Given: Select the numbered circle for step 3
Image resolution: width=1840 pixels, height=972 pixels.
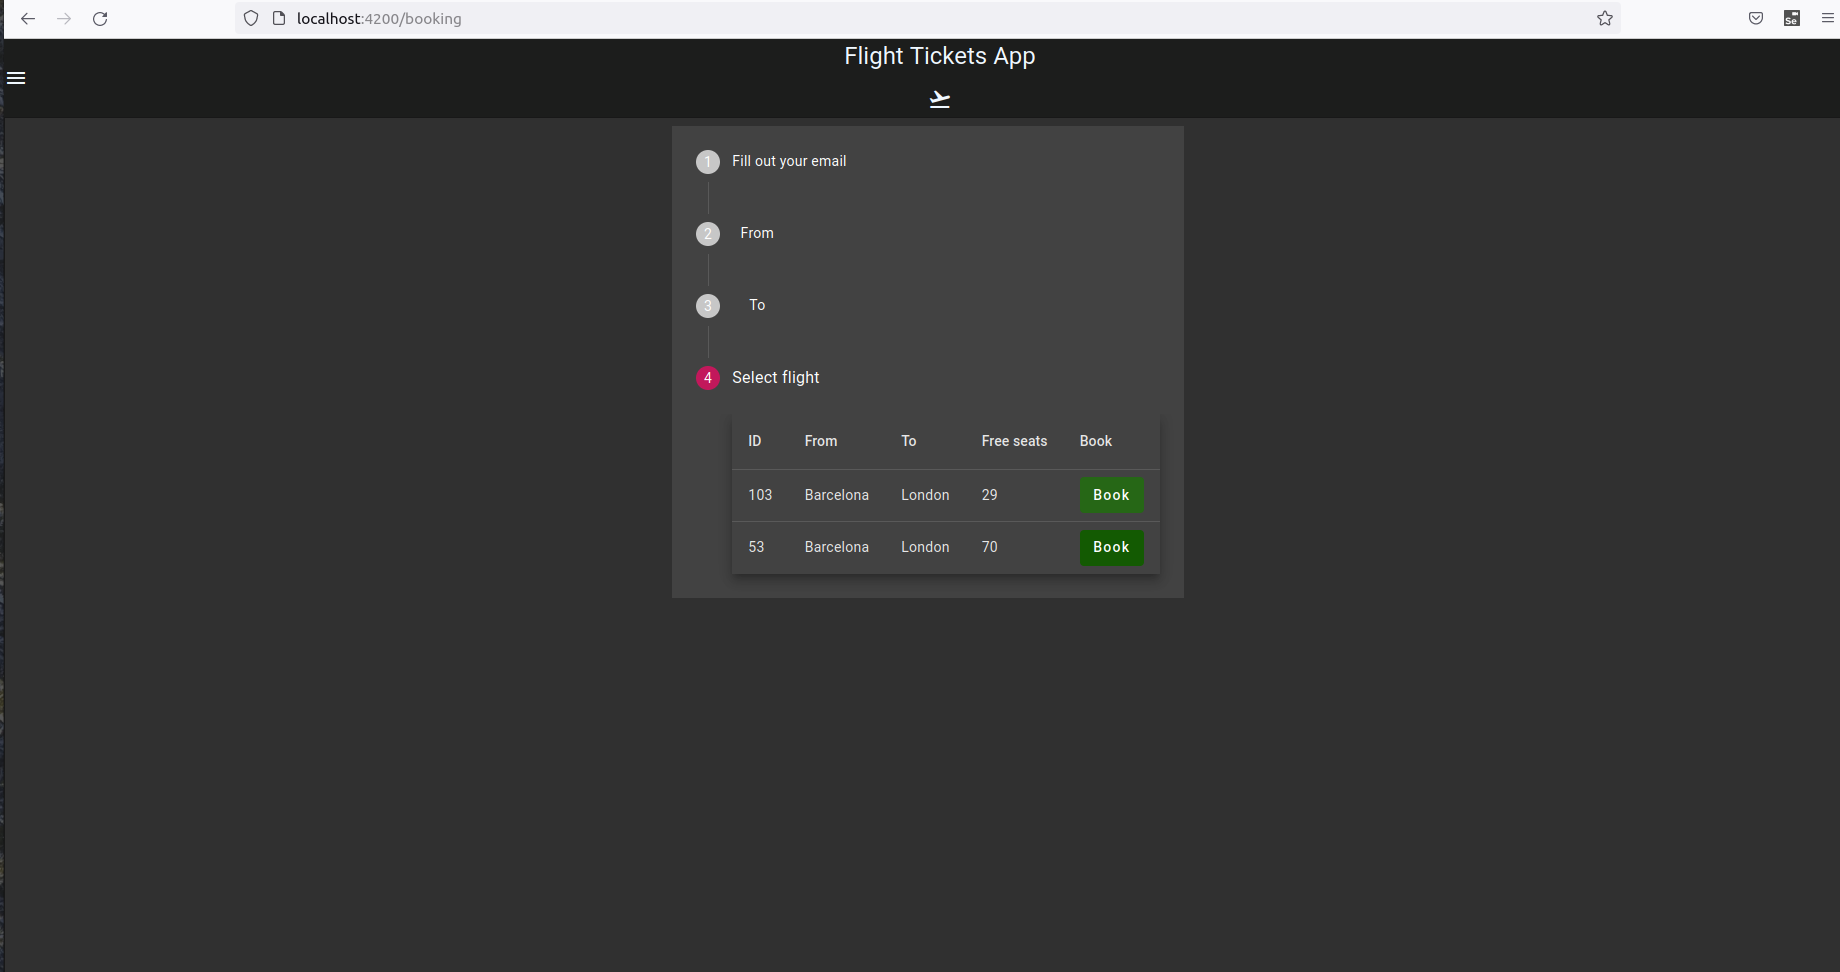Looking at the screenshot, I should click(x=708, y=305).
